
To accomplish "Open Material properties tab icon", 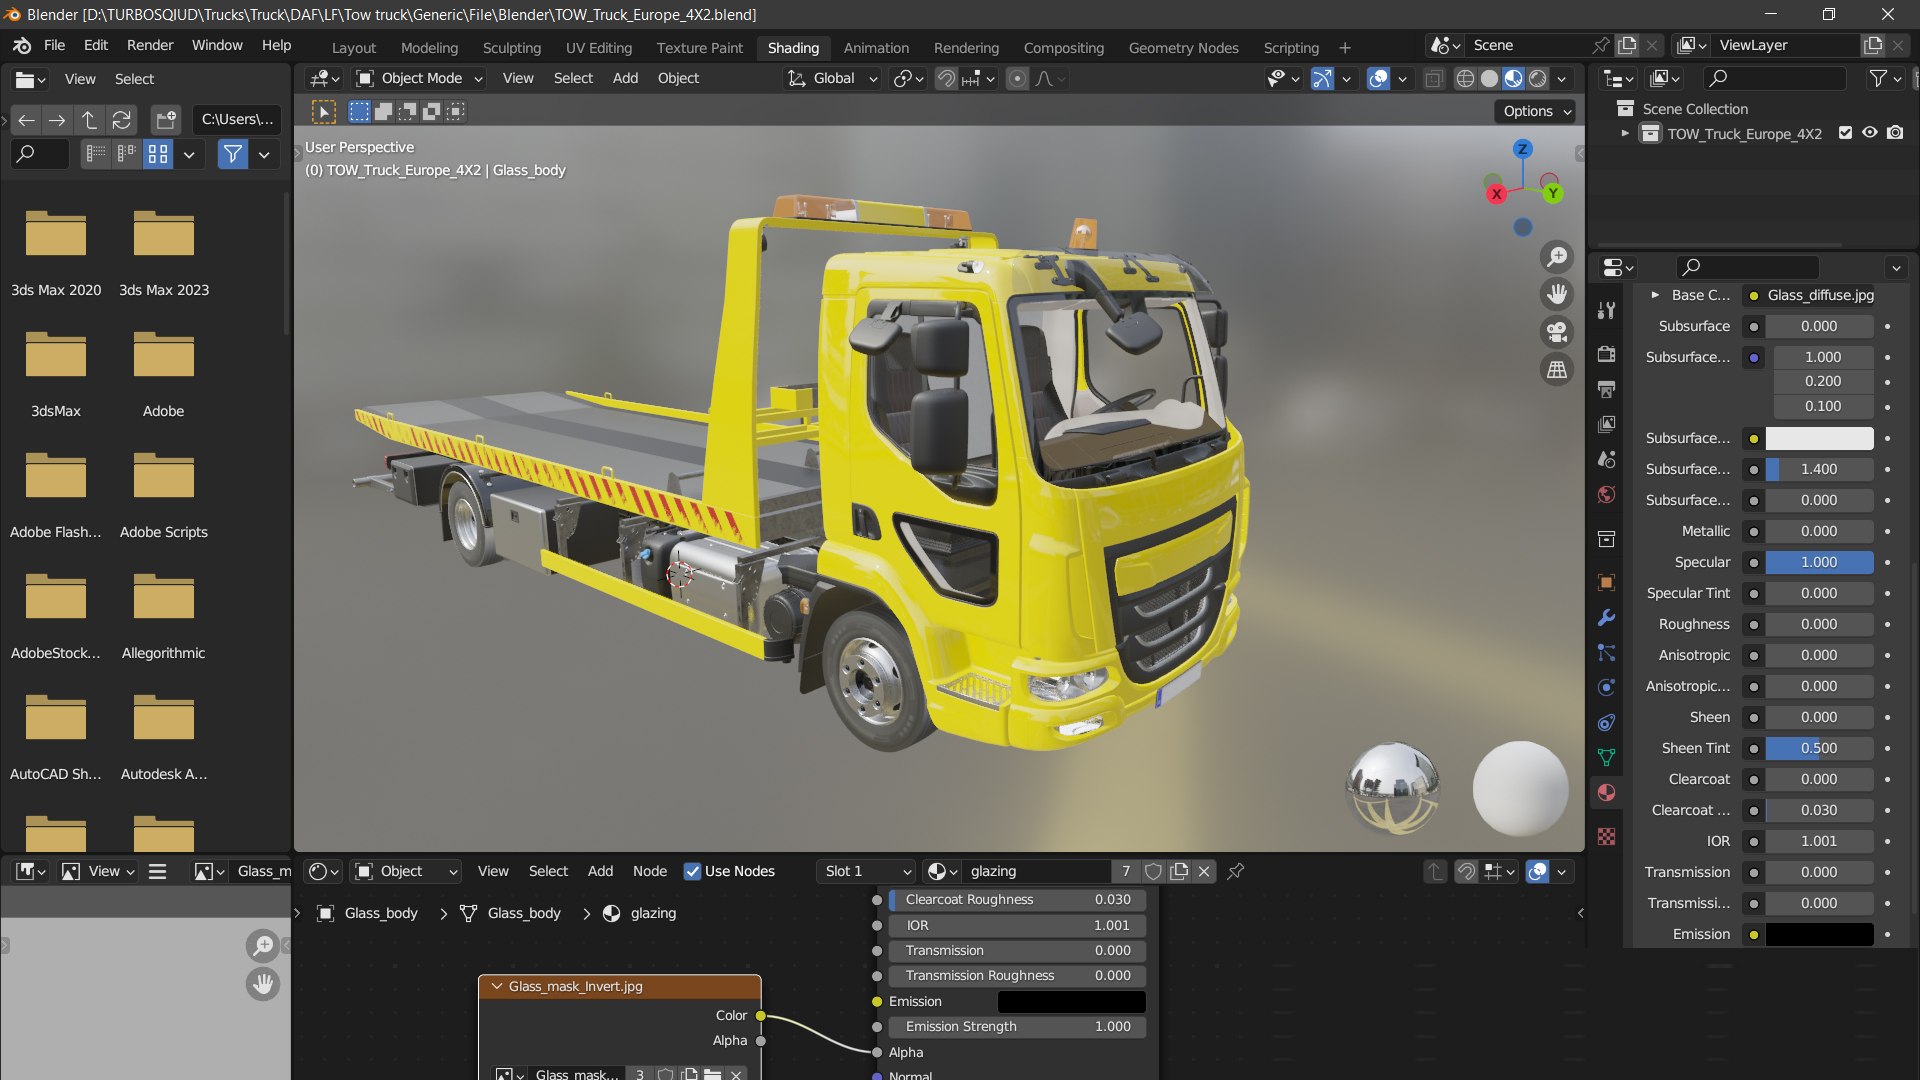I will [x=1606, y=793].
